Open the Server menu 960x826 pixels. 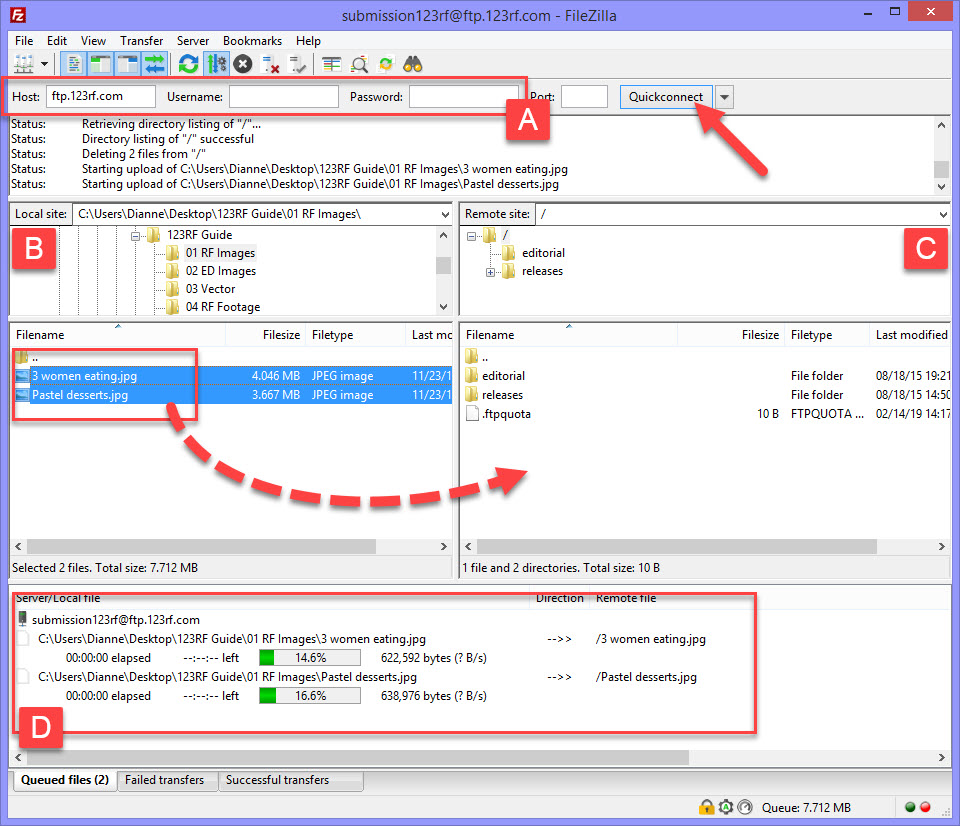click(193, 40)
